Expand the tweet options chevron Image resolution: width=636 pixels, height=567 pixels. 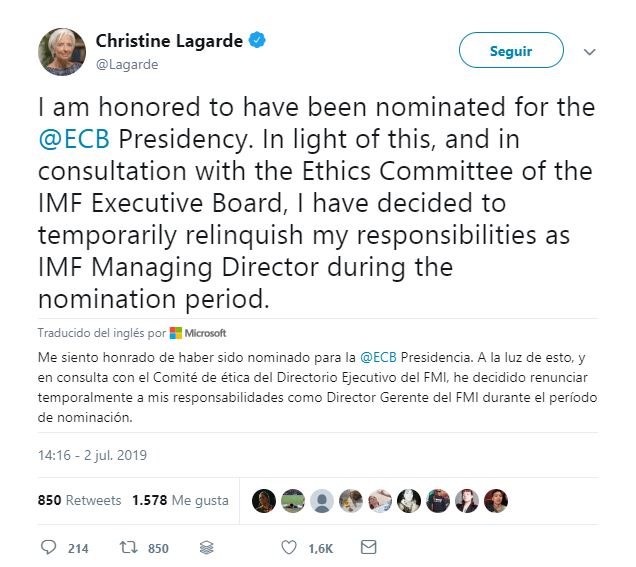[x=589, y=52]
